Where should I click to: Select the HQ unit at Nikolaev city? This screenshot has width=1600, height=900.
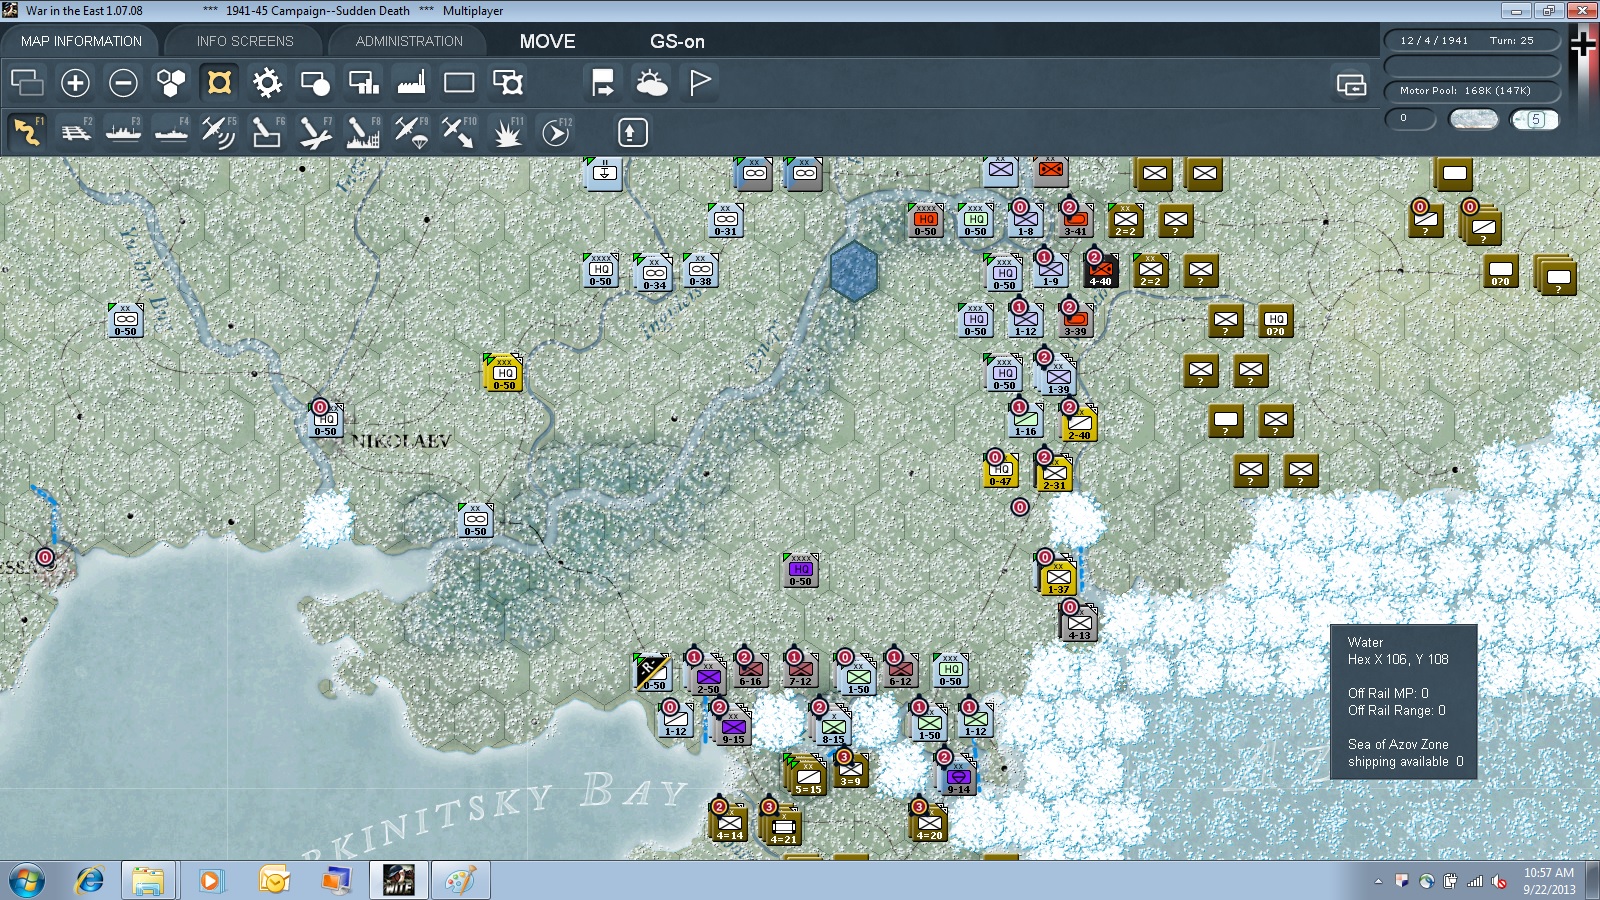[326, 420]
